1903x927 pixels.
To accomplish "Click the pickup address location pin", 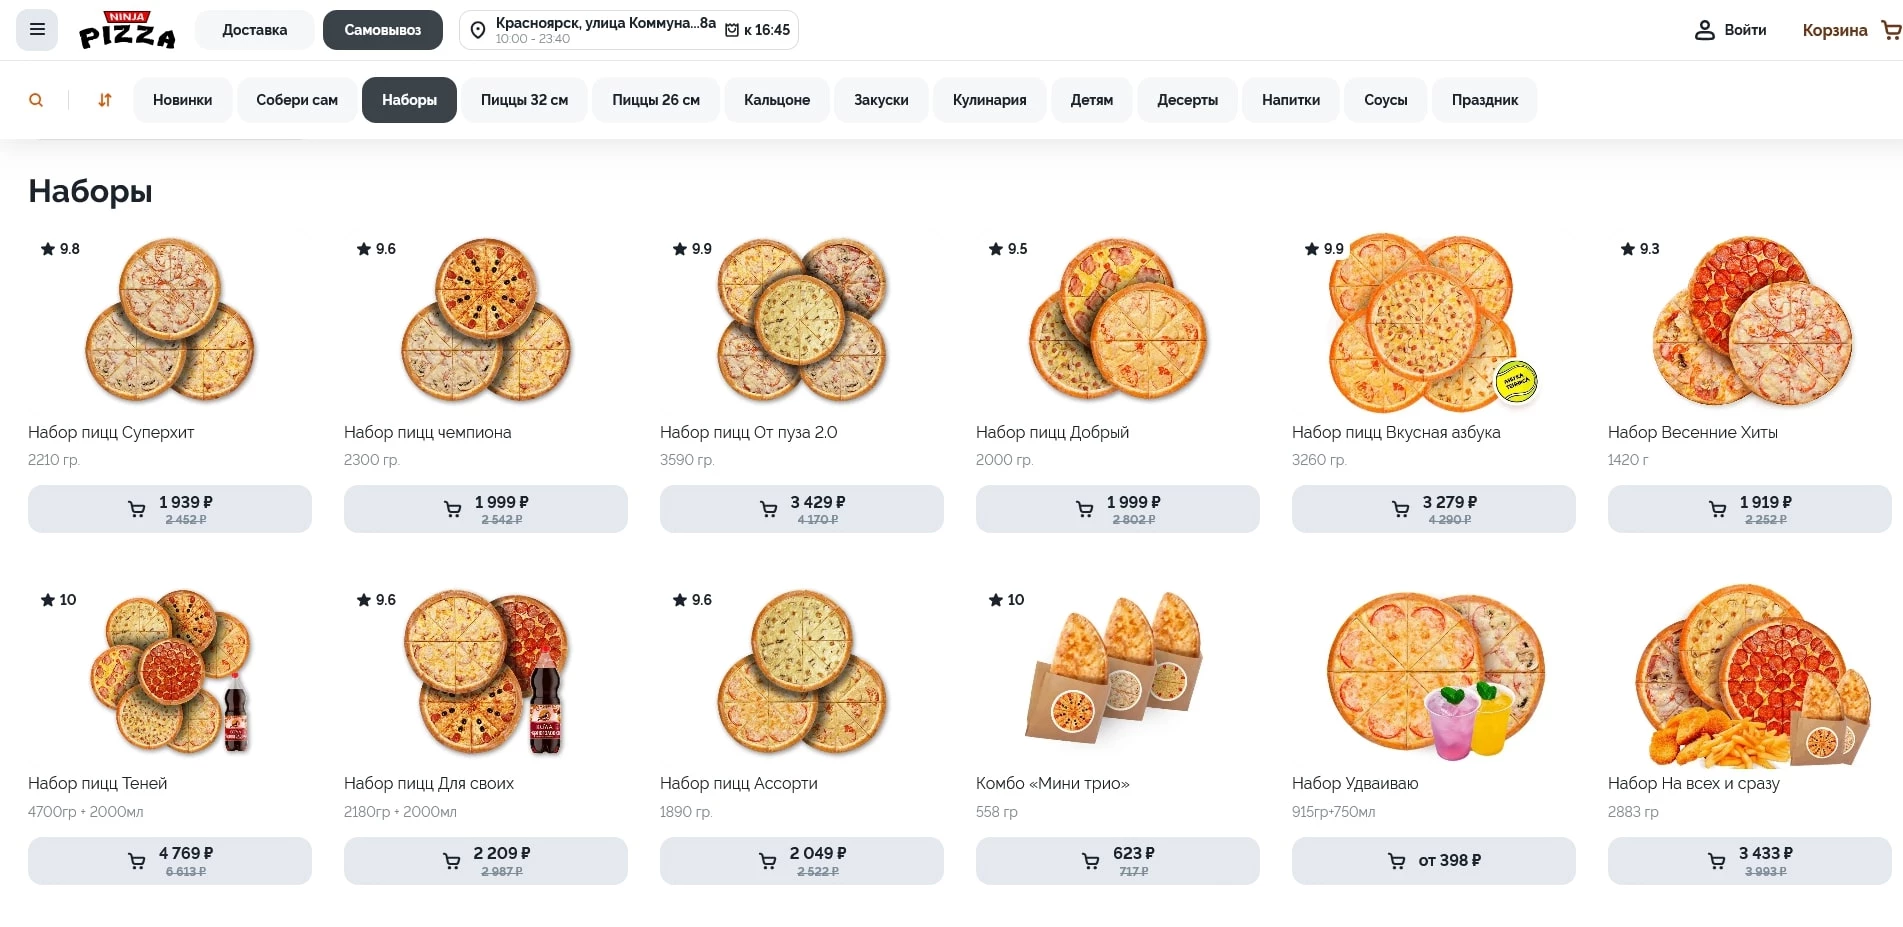I will tap(478, 31).
